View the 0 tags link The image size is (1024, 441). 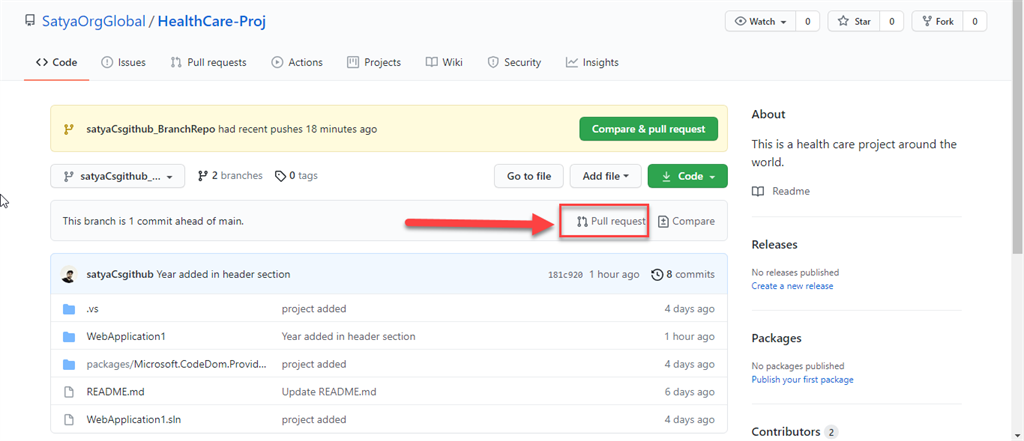pyautogui.click(x=296, y=176)
